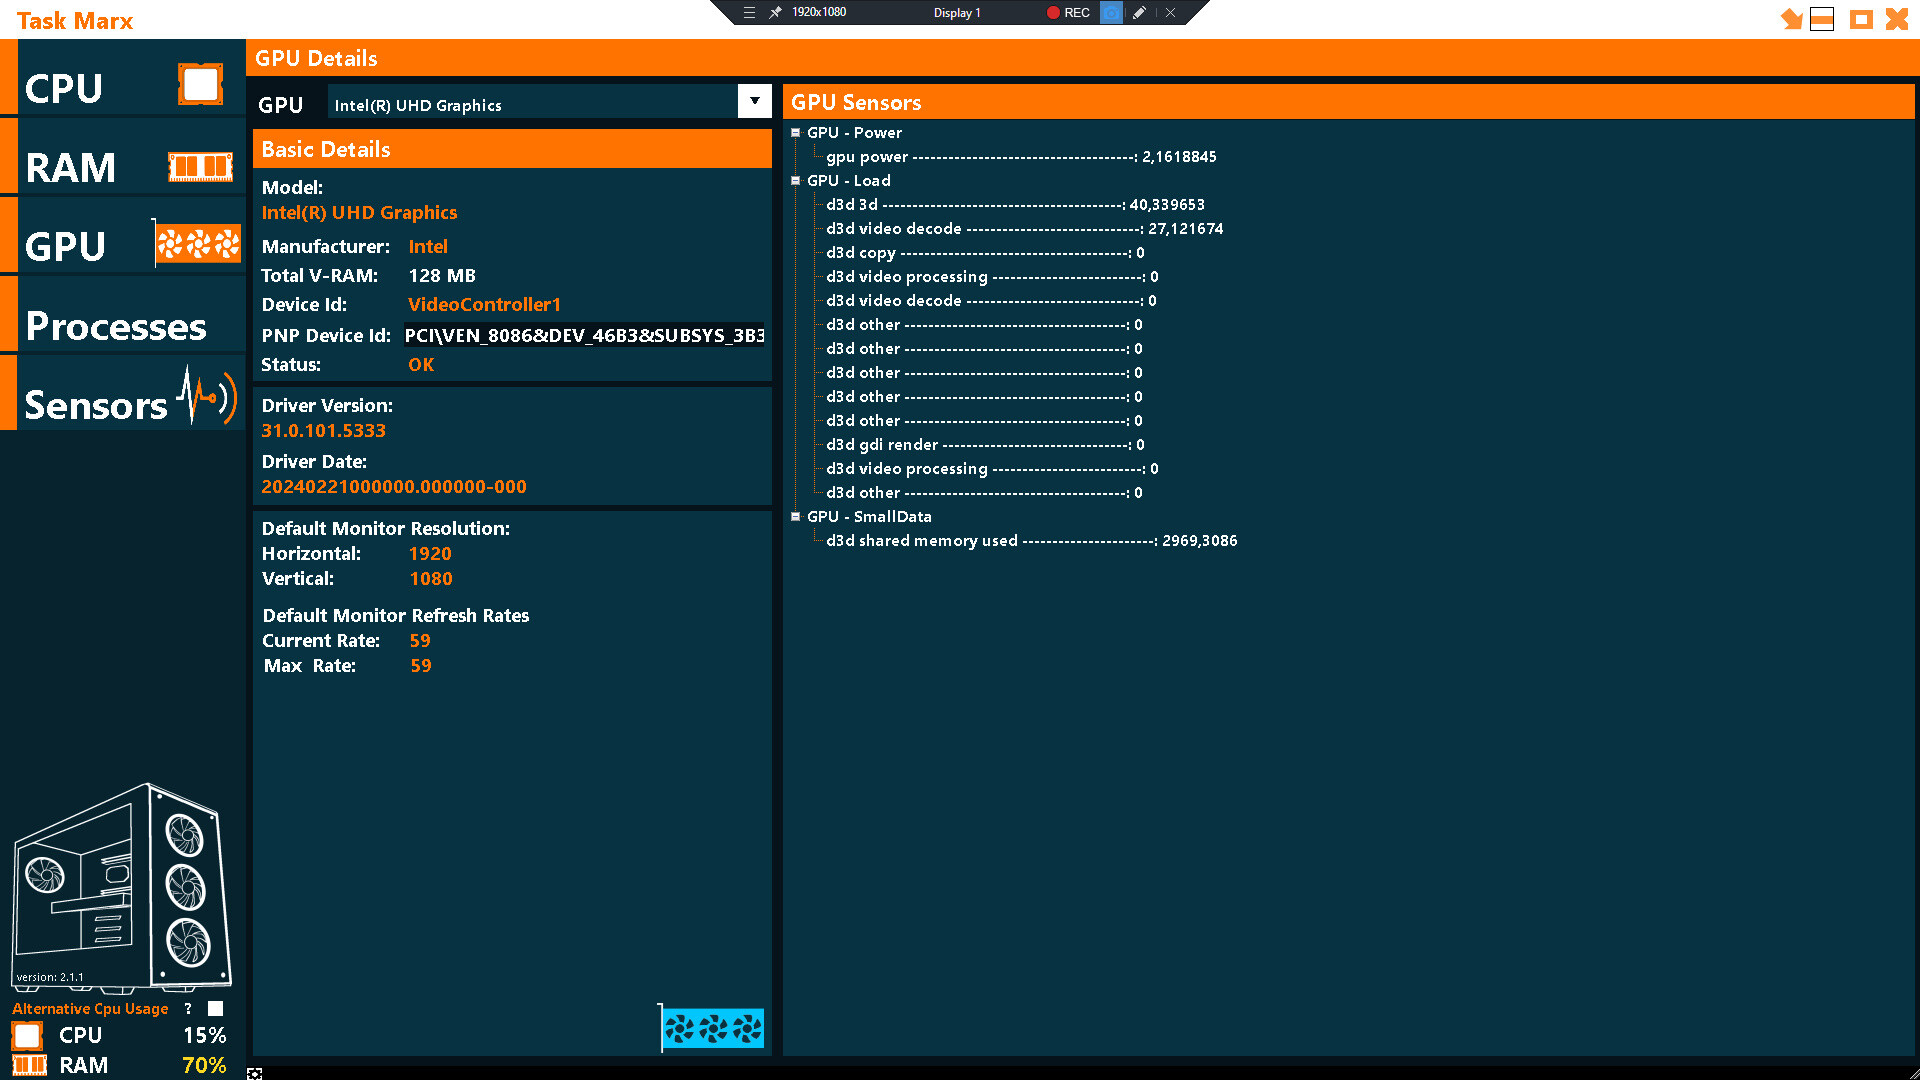
Task: Take a screenshot with the camera icon
Action: pos(1111,13)
